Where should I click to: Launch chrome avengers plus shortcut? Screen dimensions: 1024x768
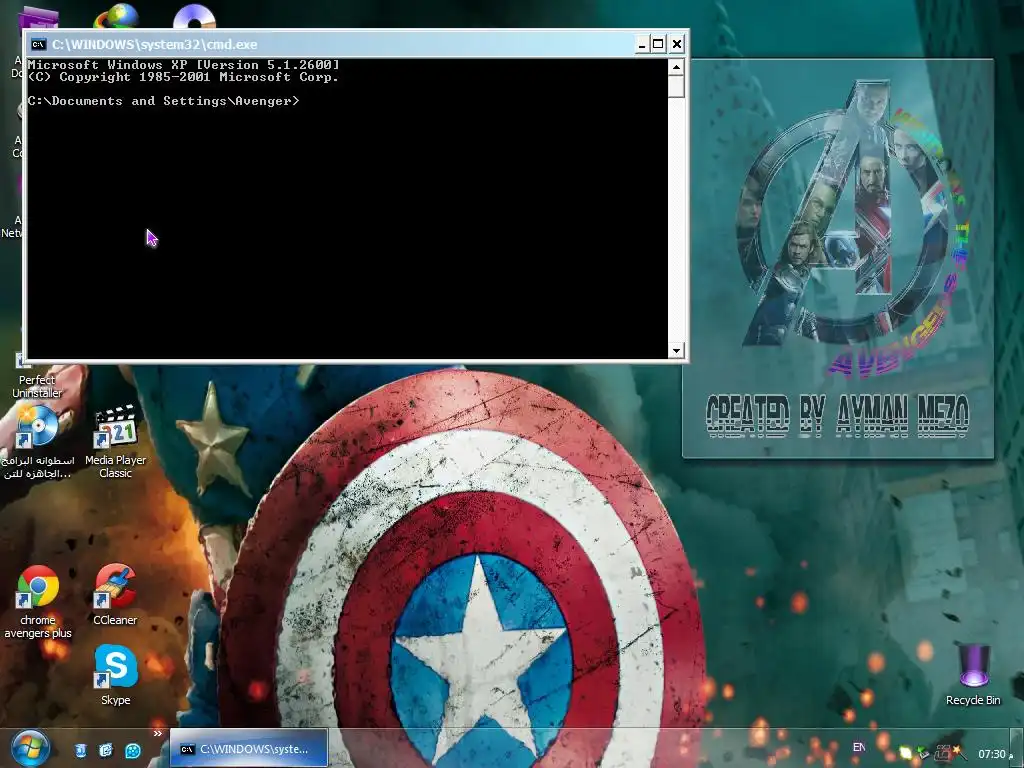tap(38, 601)
